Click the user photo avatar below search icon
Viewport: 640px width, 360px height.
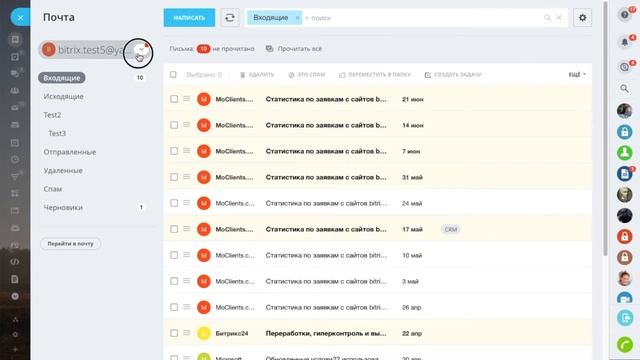click(624, 111)
